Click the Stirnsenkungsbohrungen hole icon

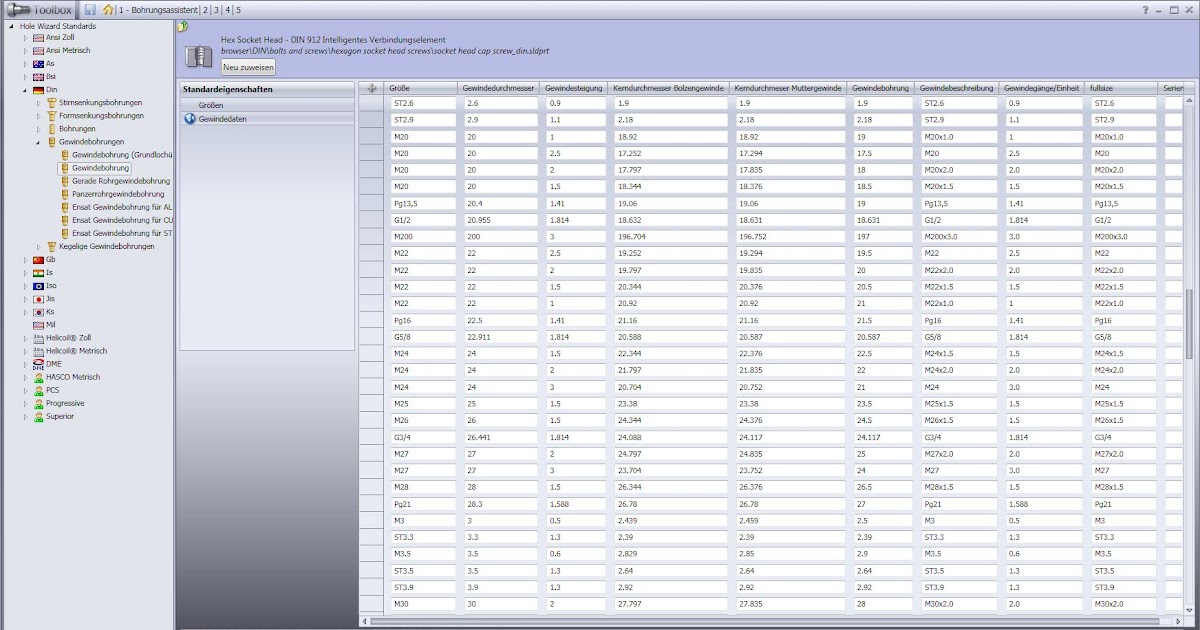coord(51,103)
